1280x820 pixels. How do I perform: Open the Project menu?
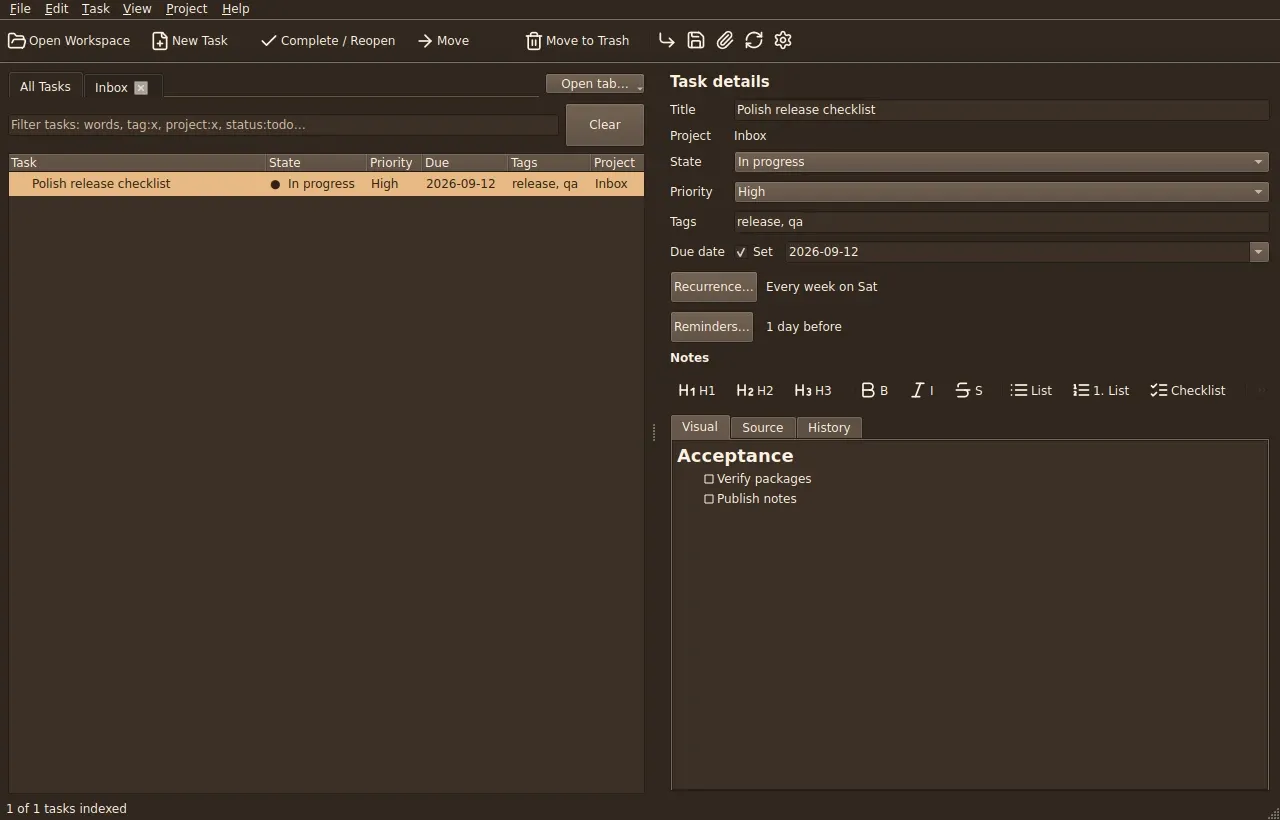click(x=186, y=8)
